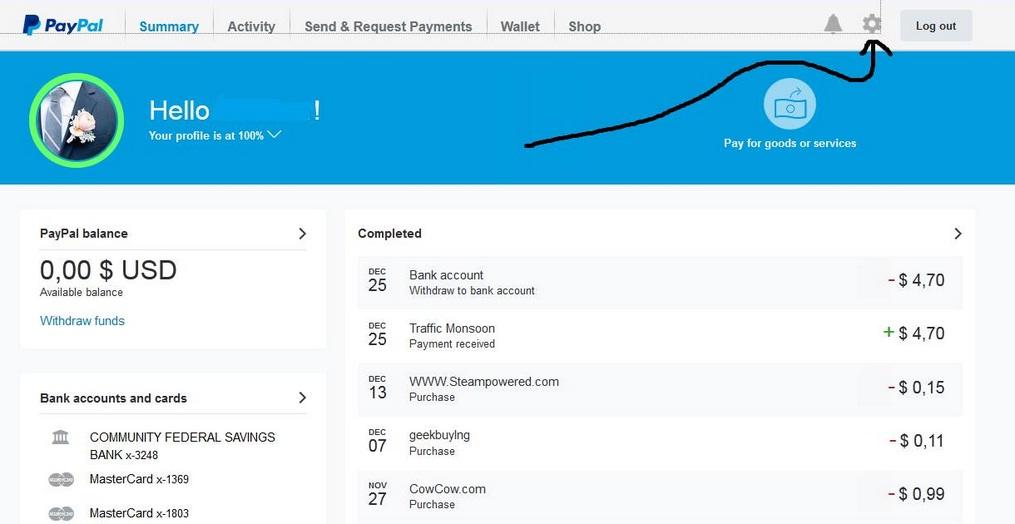1015x524 pixels.
Task: Open the notifications bell icon
Action: 833,25
